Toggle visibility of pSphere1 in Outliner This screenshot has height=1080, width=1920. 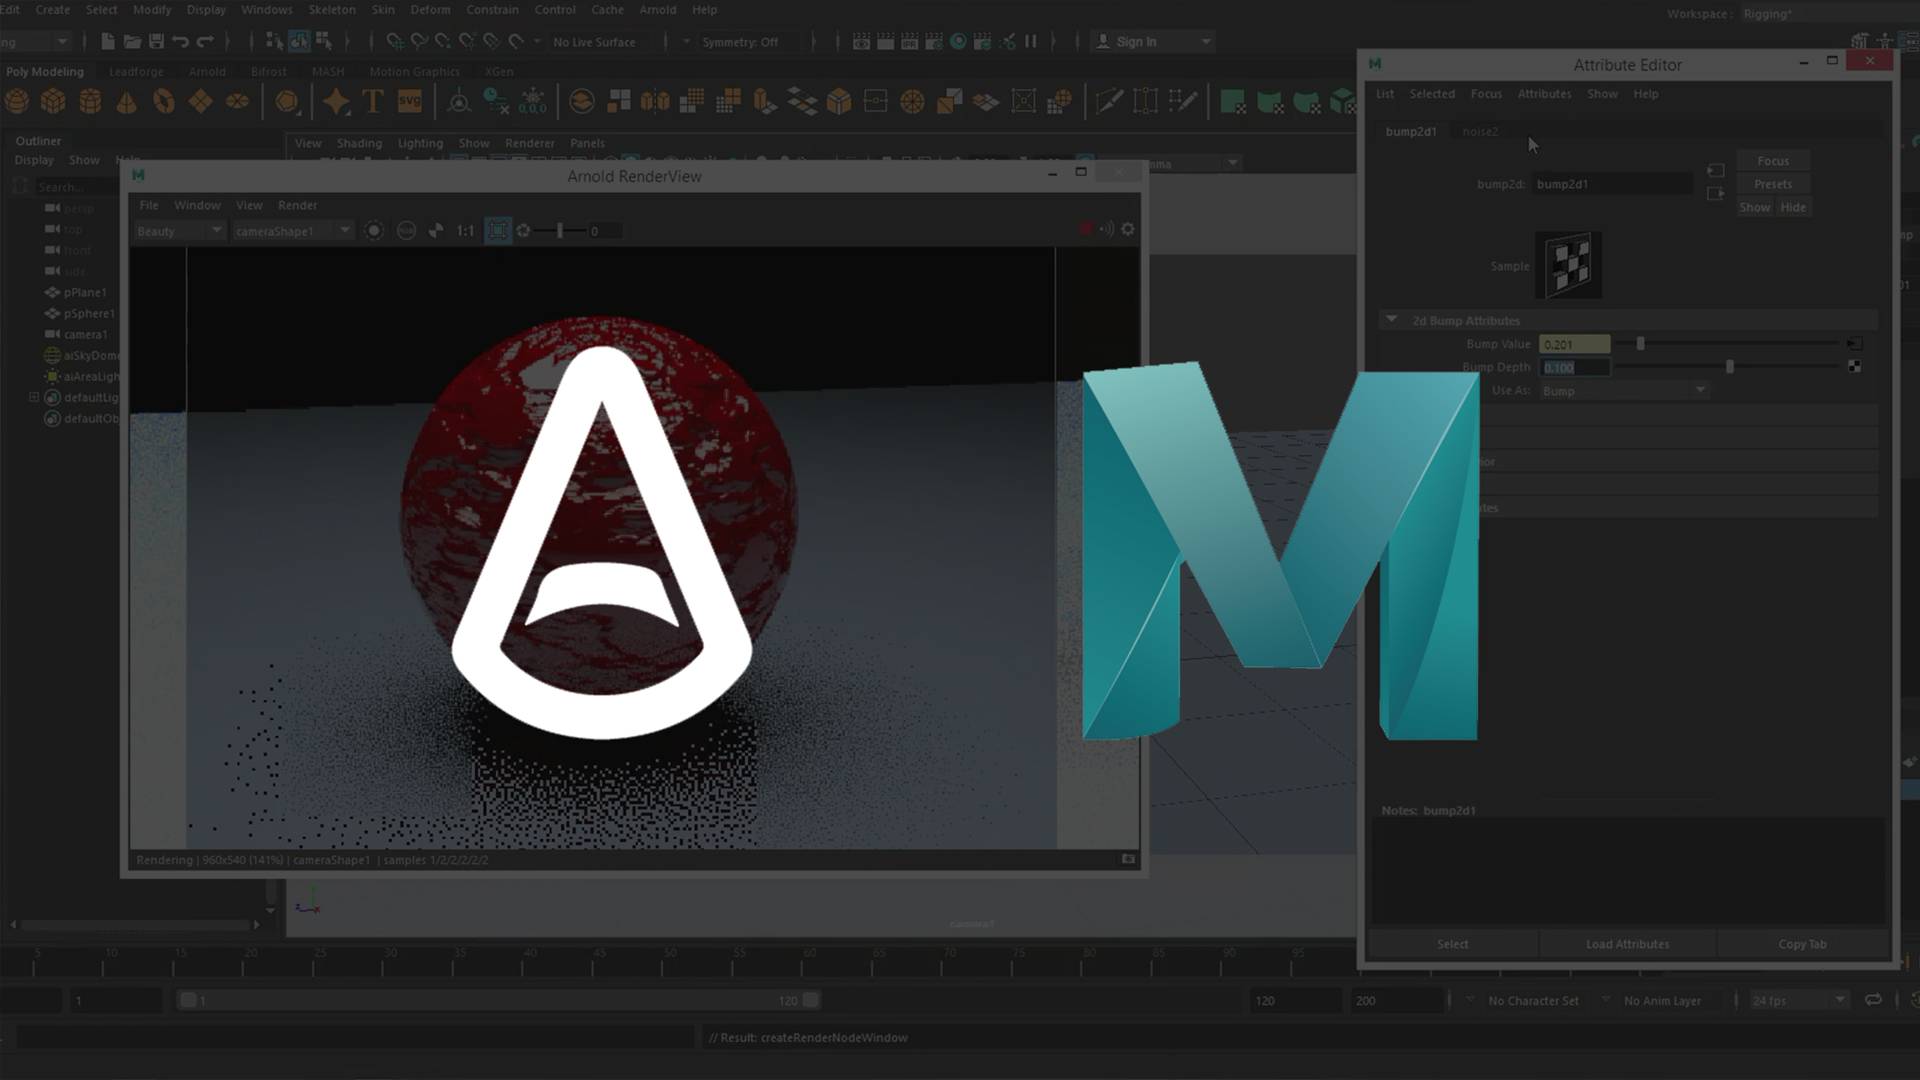(52, 313)
